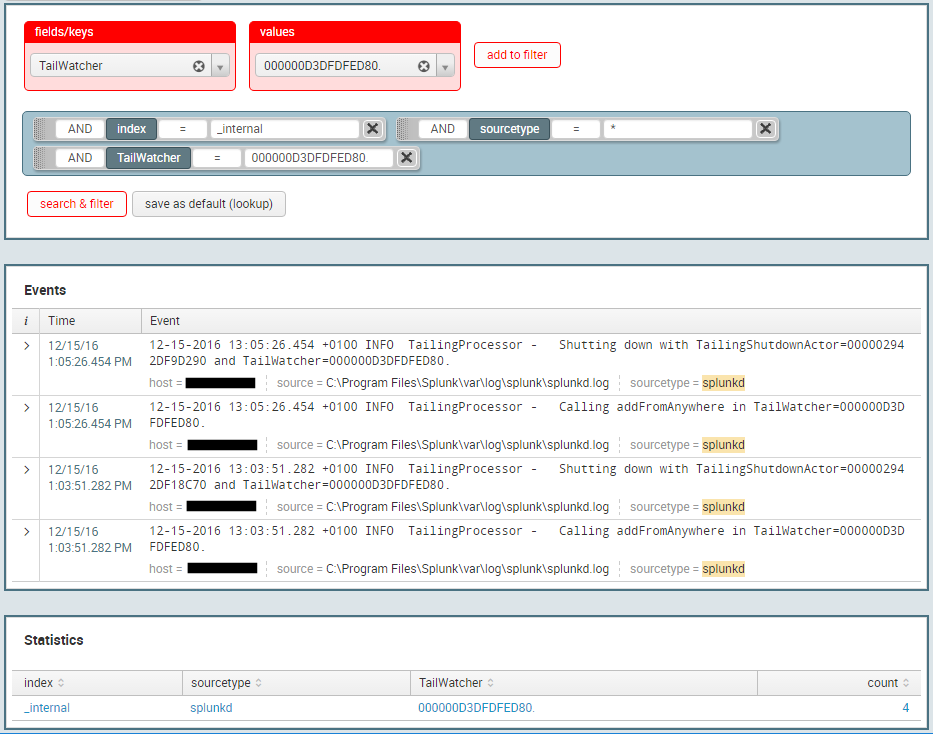Screen dimensions: 933x734
Task: Grab the drag handle of index filter
Action: click(41, 128)
